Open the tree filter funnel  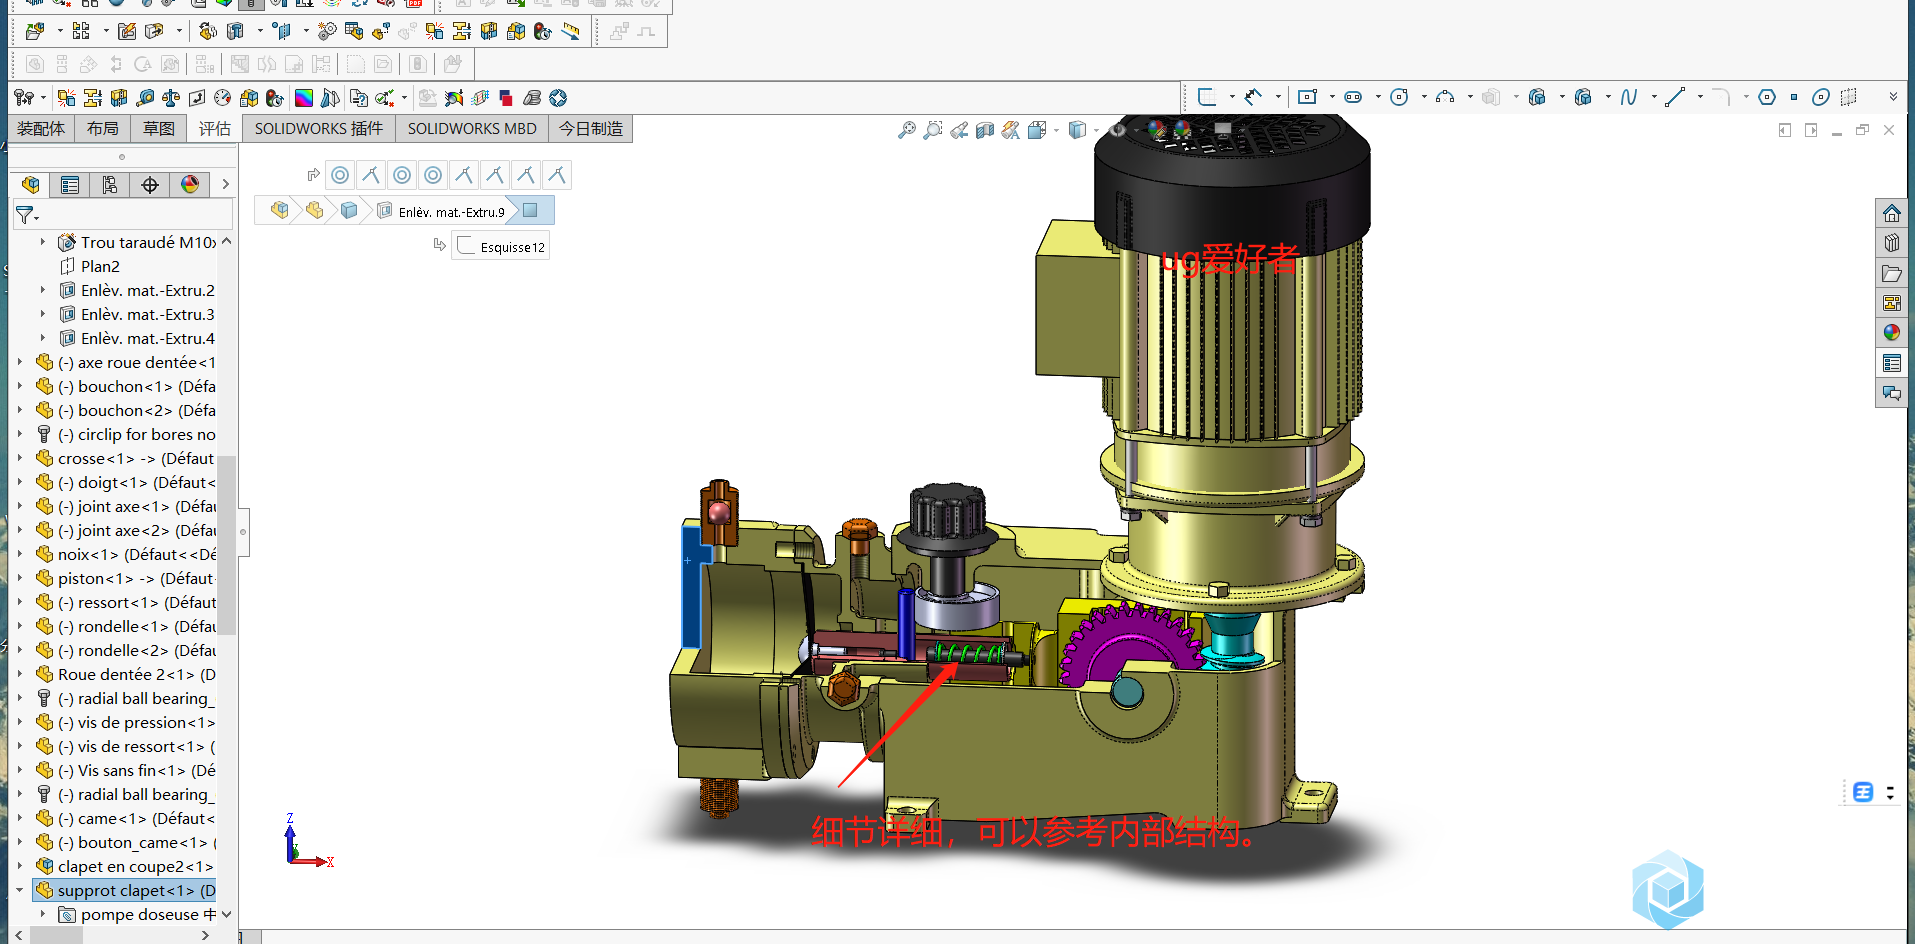tap(26, 215)
